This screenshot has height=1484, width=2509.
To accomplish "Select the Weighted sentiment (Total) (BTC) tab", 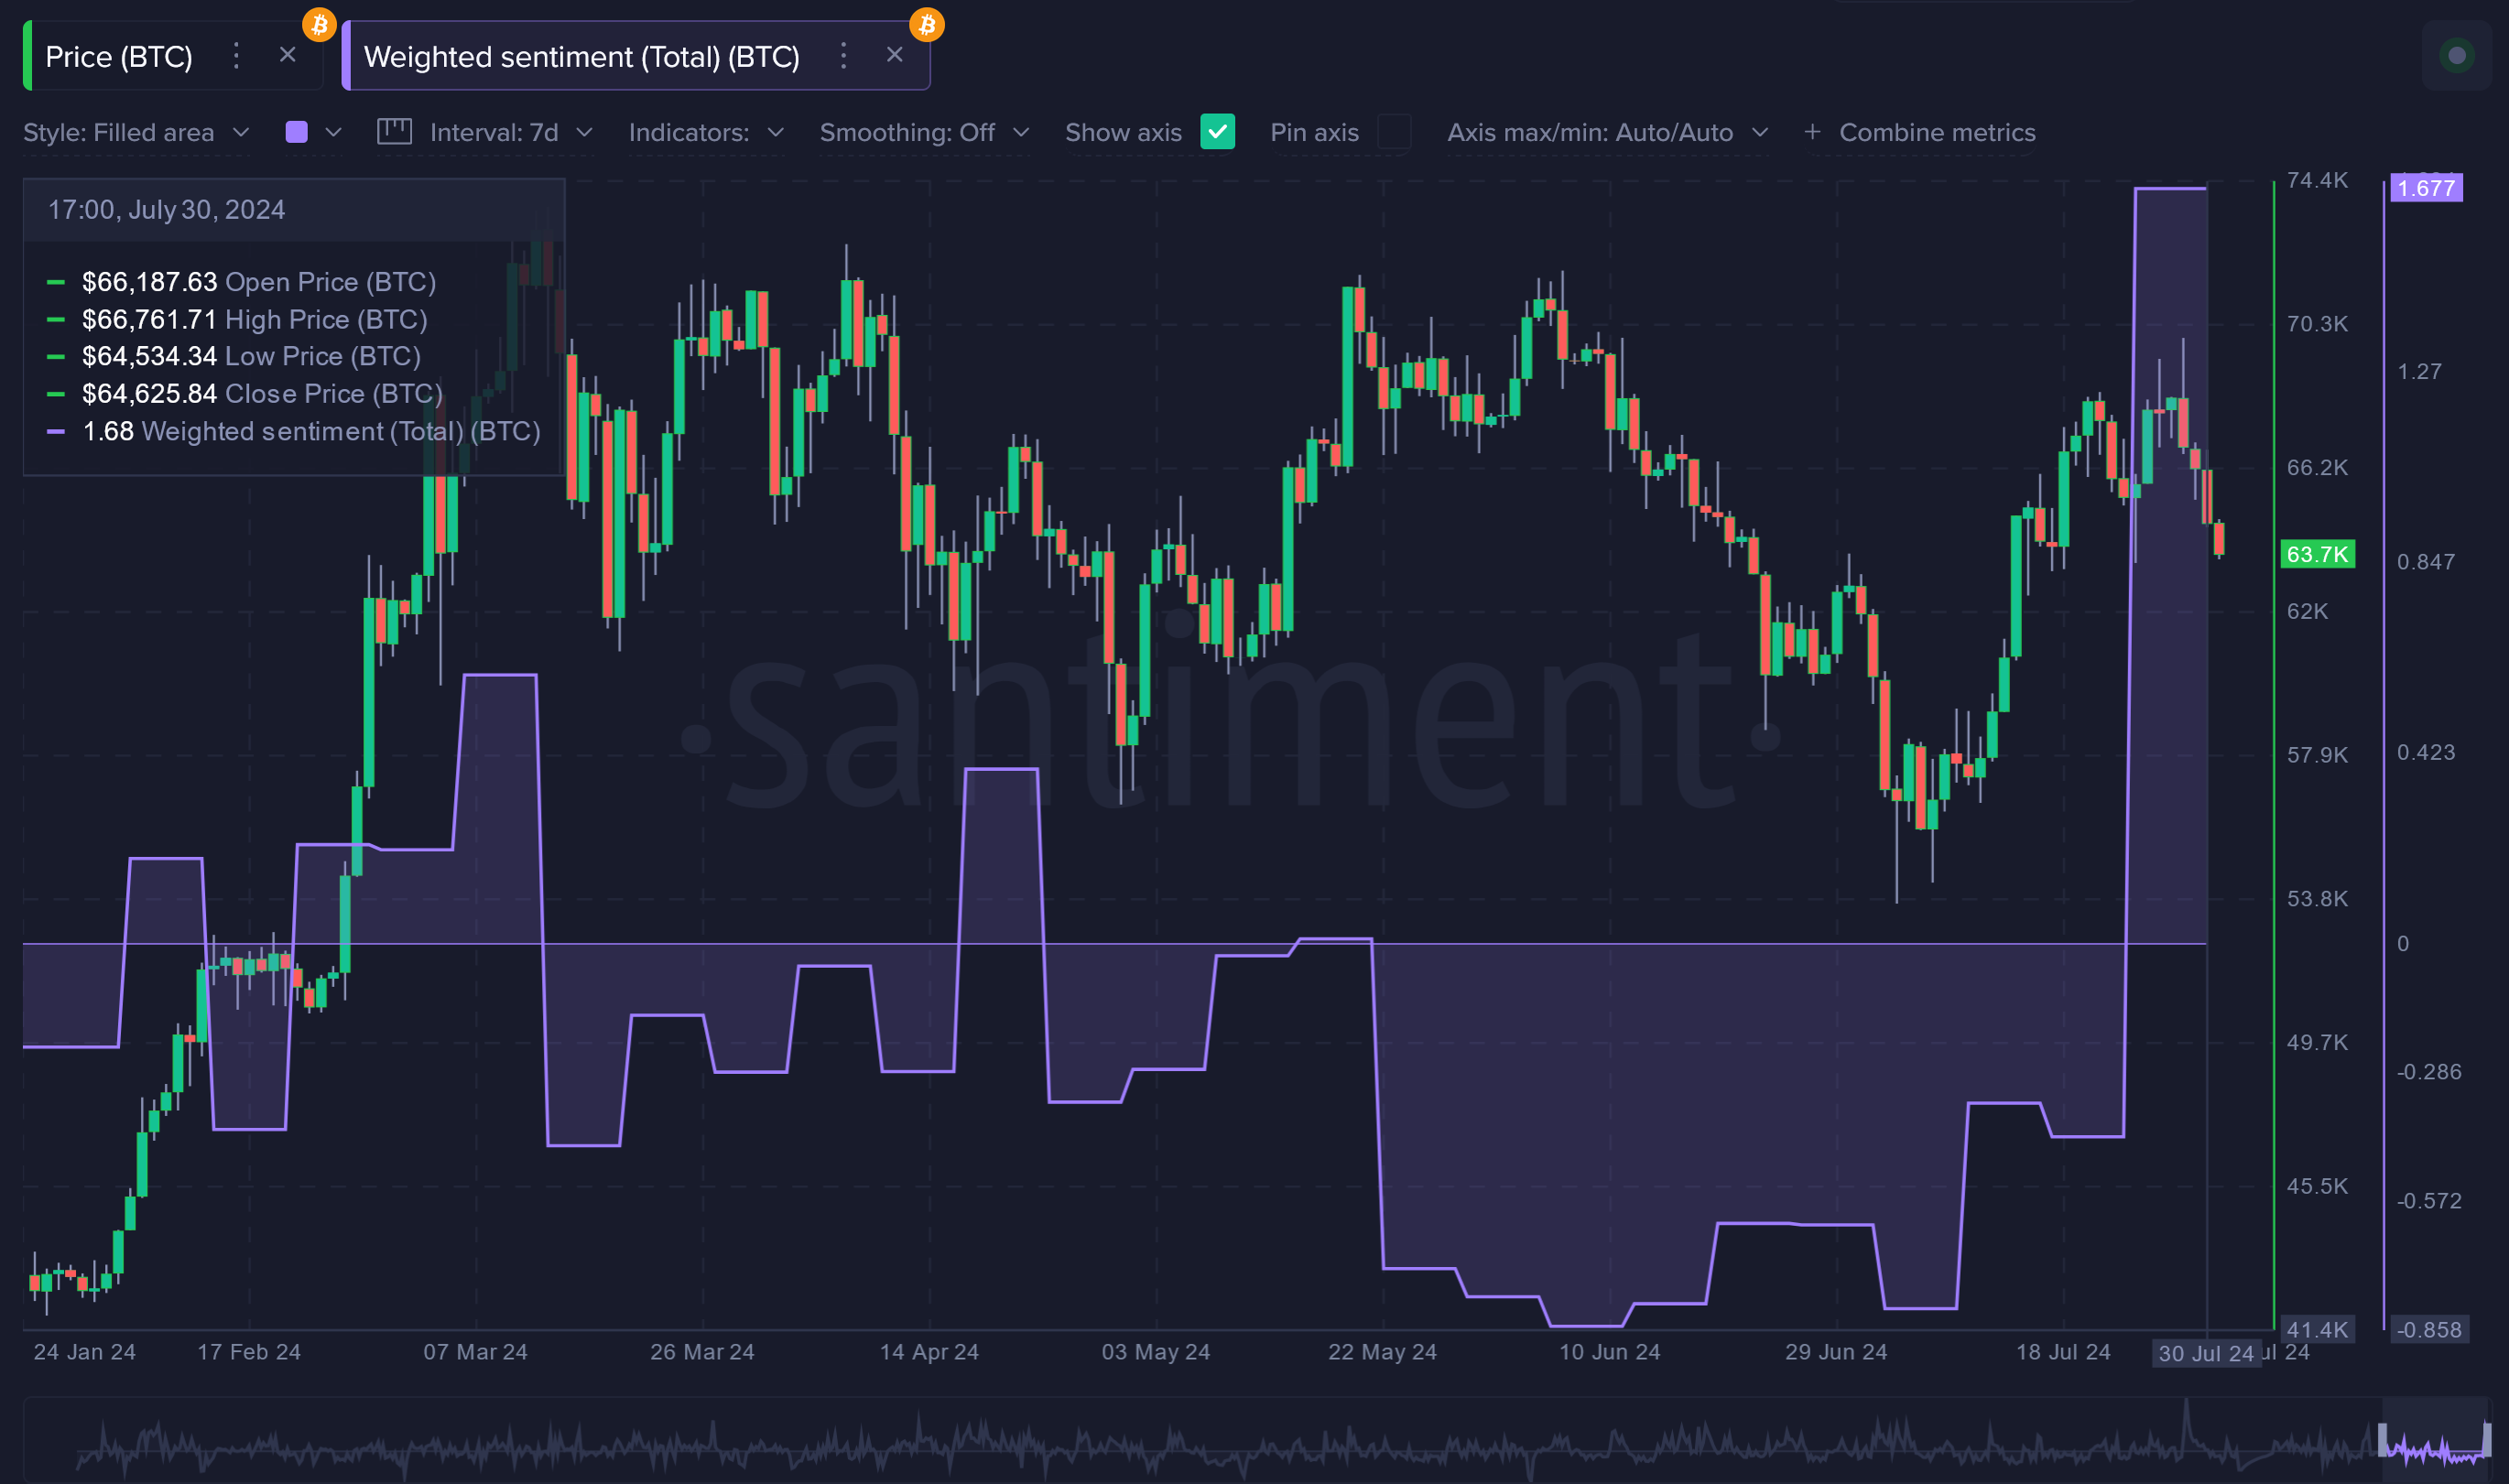I will coord(582,56).
